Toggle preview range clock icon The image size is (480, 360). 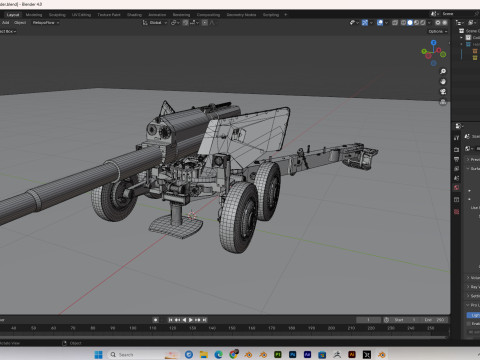[x=386, y=320]
